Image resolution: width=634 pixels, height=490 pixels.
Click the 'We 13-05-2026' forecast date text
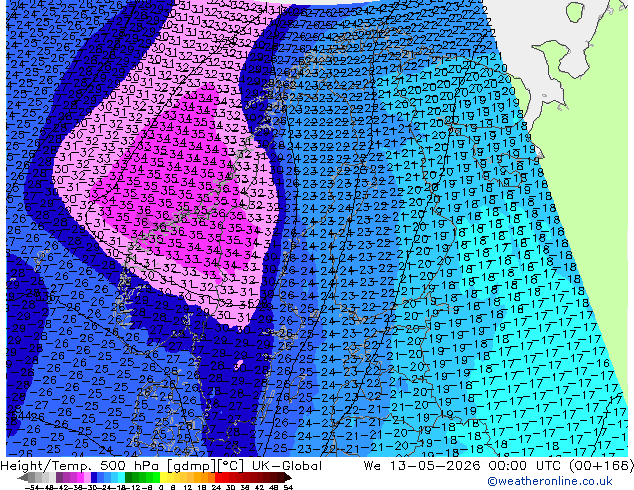[422, 466]
